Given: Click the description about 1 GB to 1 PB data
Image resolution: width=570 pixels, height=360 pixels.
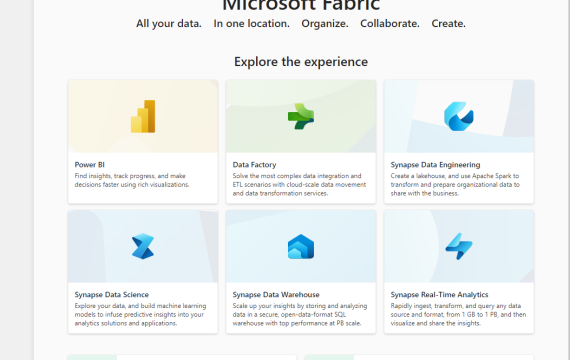Looking at the screenshot, I should tap(458, 315).
